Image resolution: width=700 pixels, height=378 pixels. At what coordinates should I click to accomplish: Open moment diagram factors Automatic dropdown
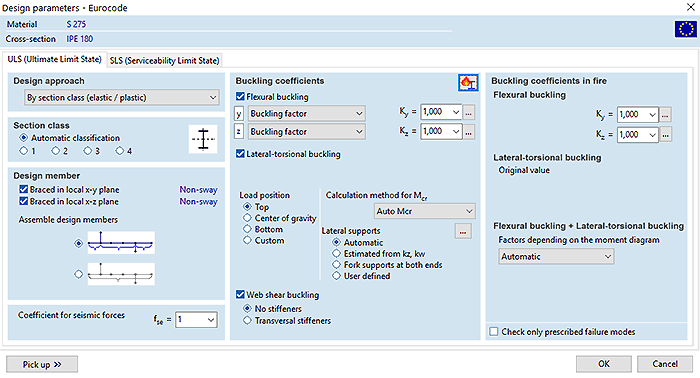click(556, 257)
